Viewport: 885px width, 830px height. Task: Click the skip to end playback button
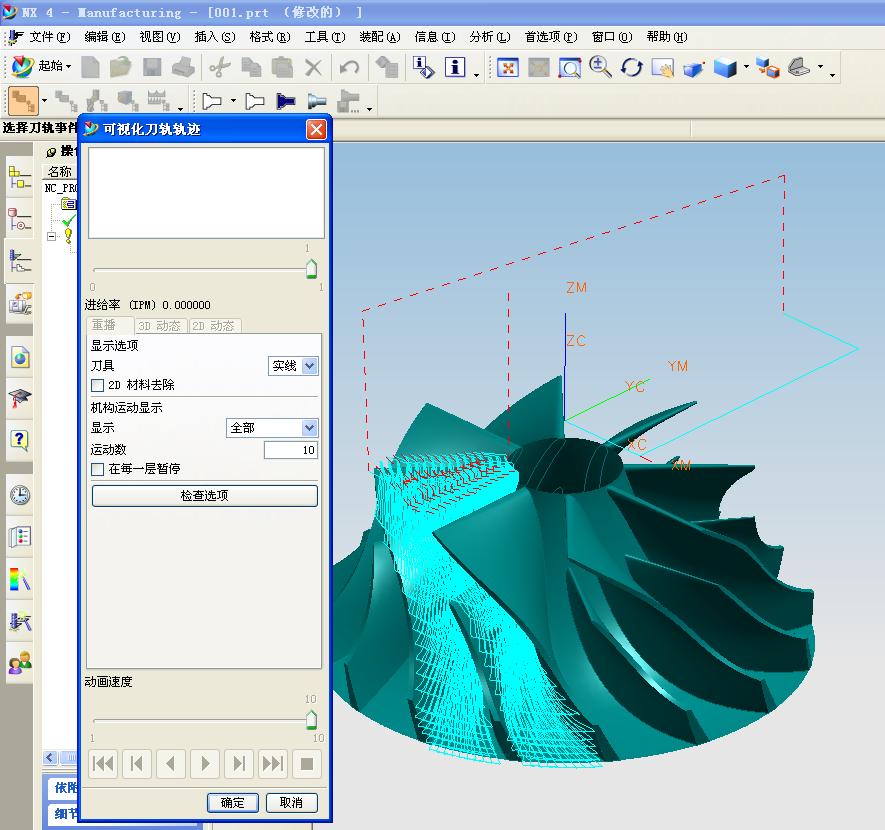pyautogui.click(x=273, y=764)
